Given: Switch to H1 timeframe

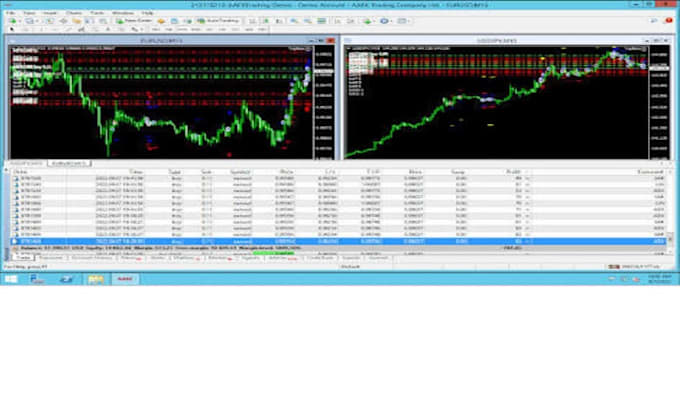Looking at the screenshot, I should point(209,29).
